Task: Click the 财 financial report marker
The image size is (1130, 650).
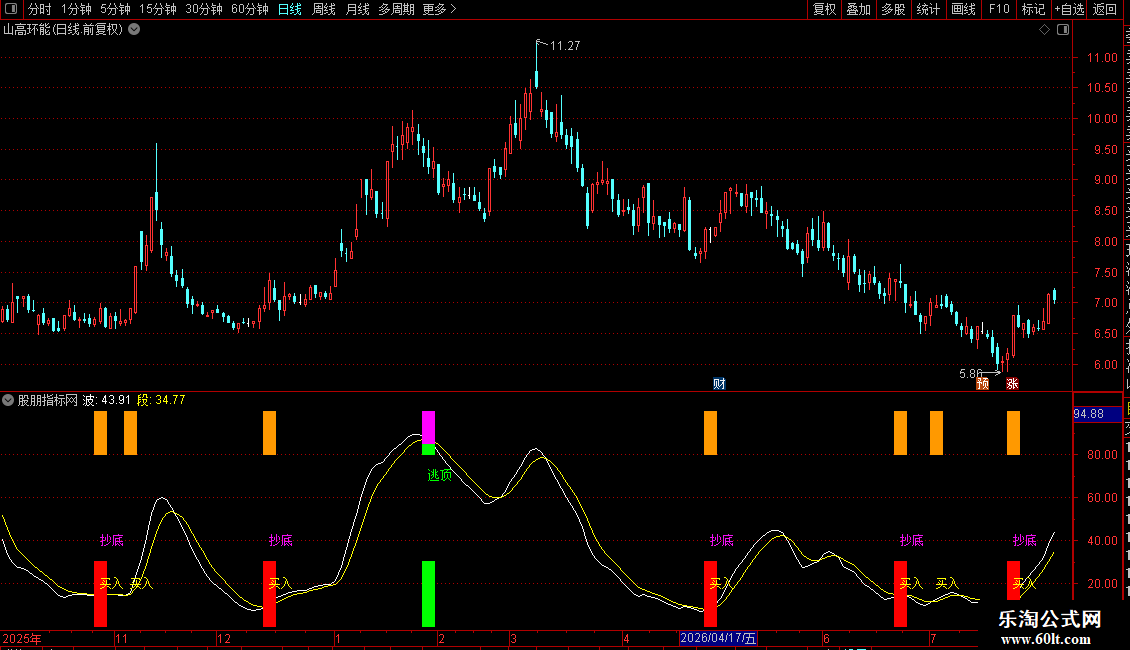Action: (x=719, y=383)
